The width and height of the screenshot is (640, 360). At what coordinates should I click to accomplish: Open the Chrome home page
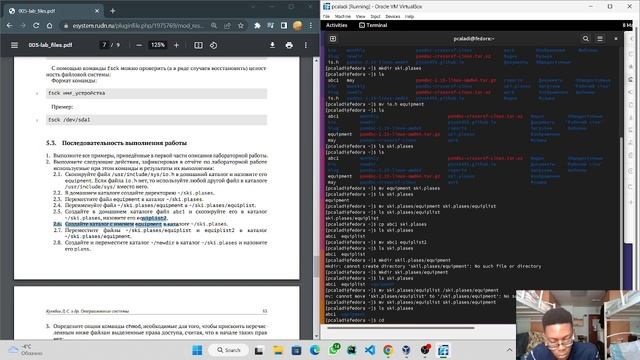(x=49, y=25)
